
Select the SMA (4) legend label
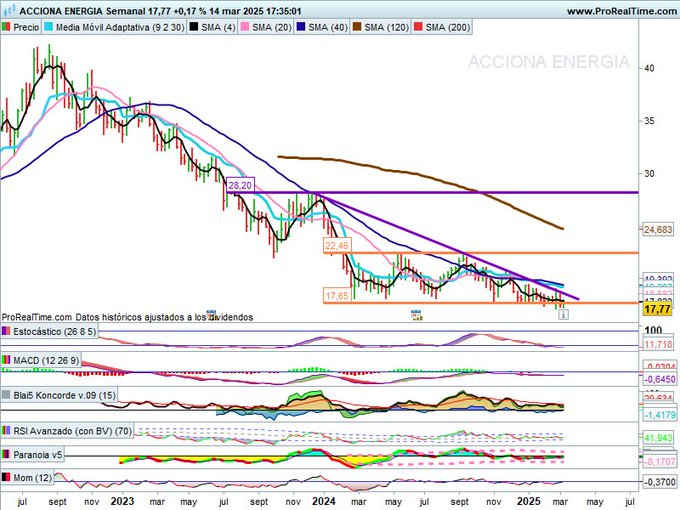point(218,27)
